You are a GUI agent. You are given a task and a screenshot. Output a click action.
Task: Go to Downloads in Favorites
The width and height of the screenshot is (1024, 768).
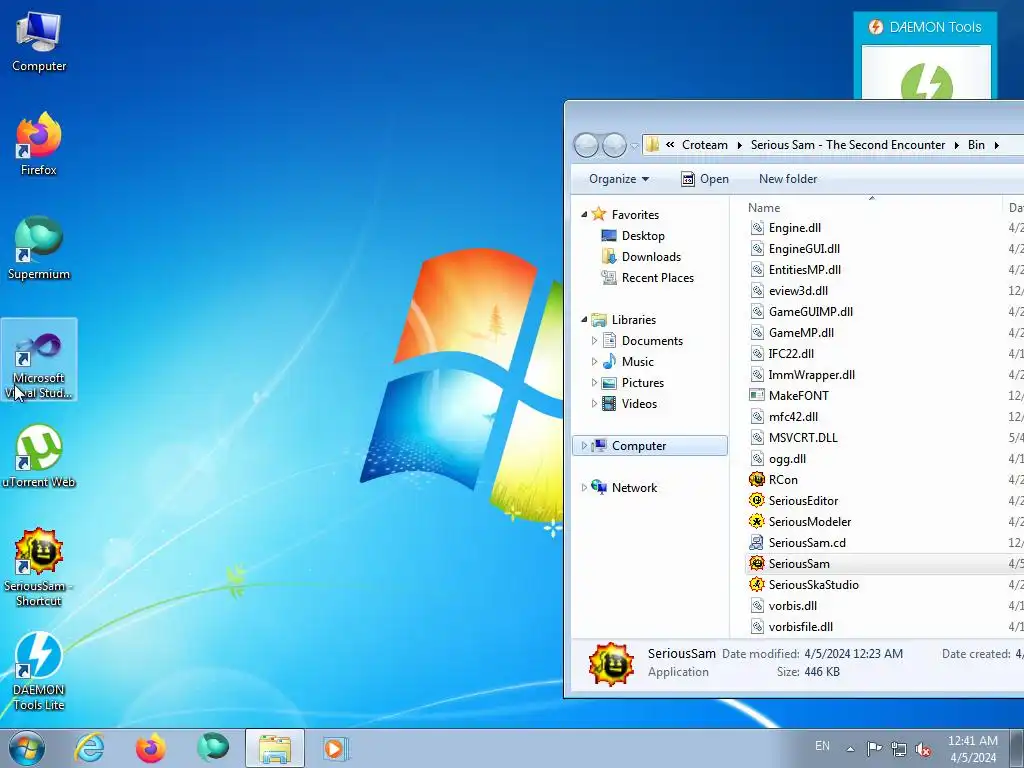[651, 257]
